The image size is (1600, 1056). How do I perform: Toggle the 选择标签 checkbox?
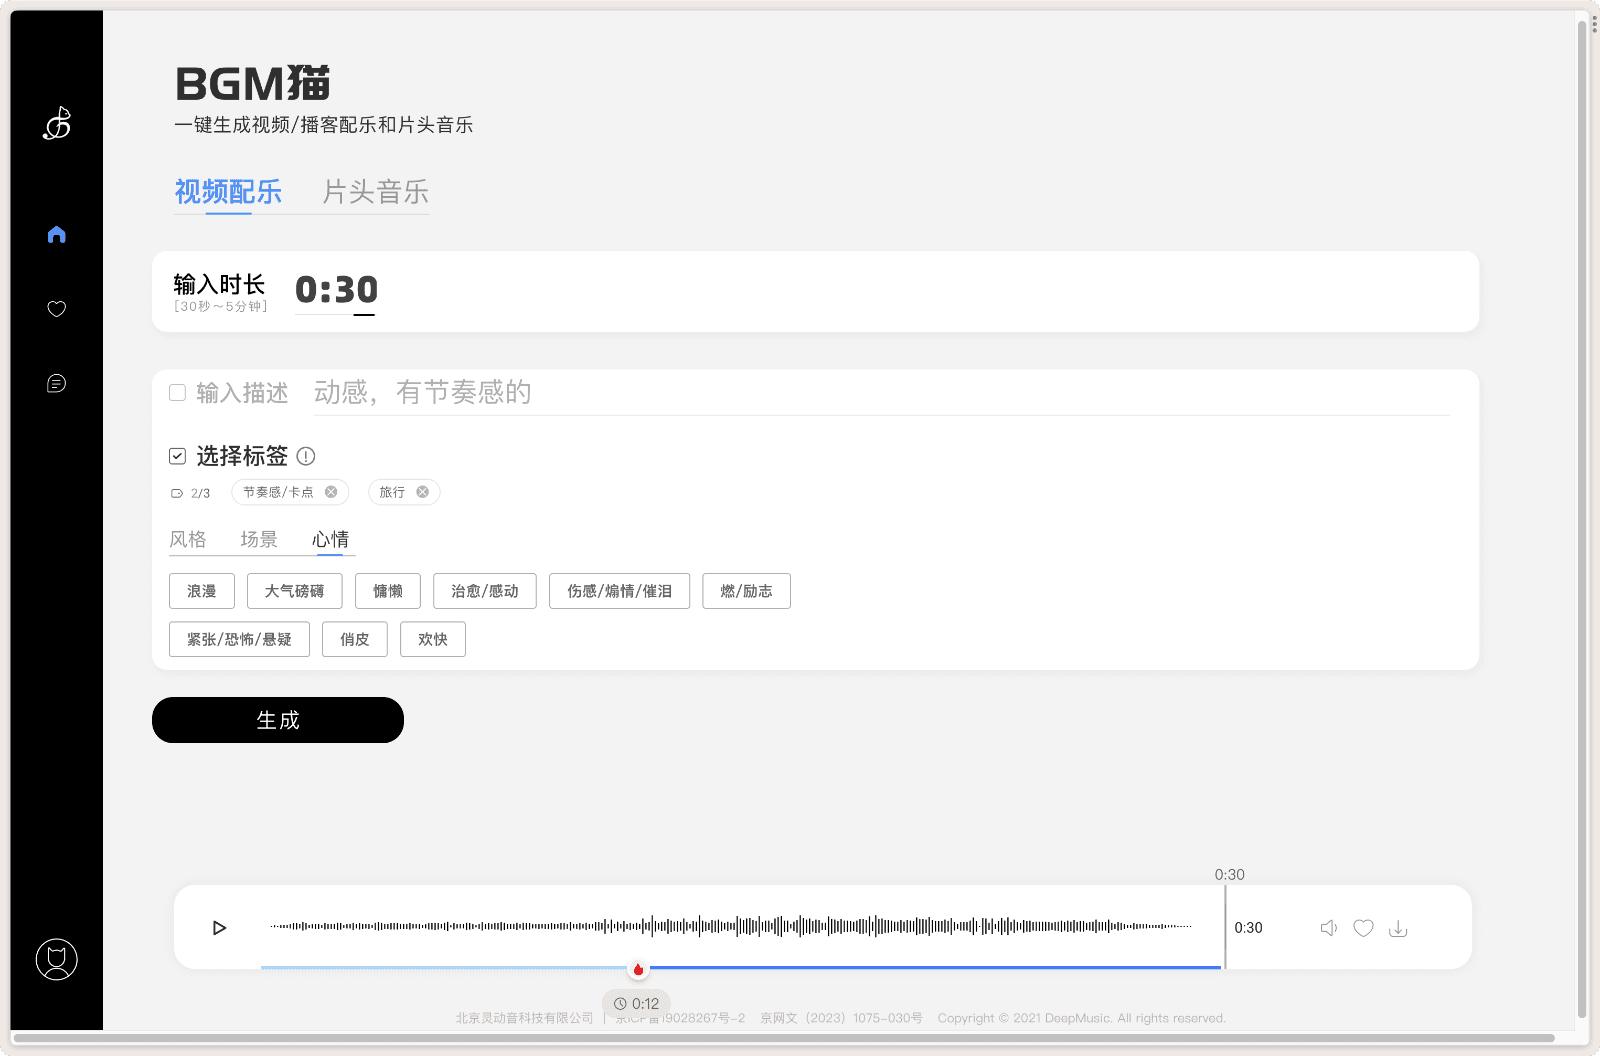point(177,456)
